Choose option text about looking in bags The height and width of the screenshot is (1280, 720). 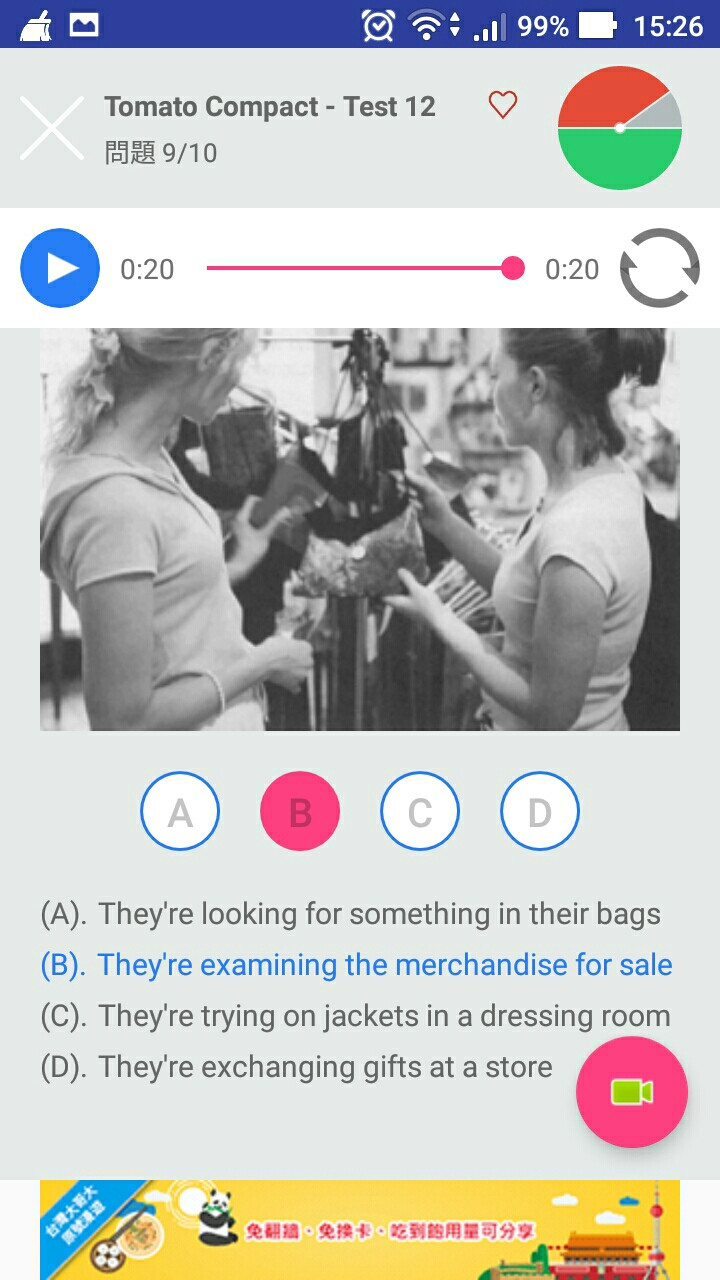351,914
